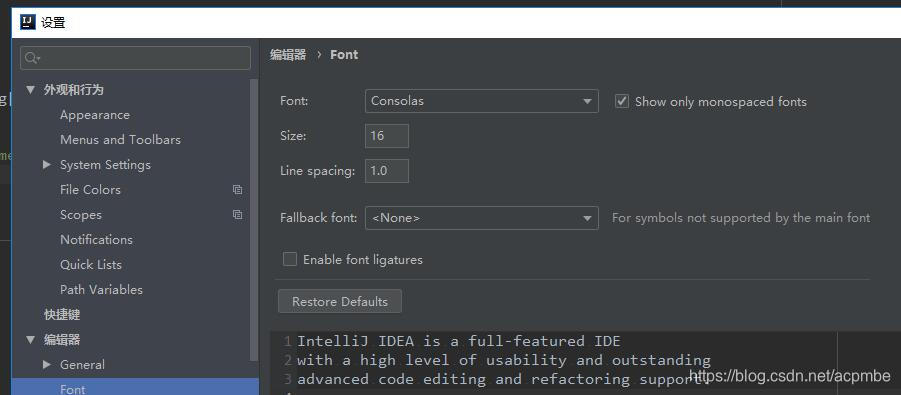Open 快捷键 settings page
Screen dimensions: 901x395
point(62,315)
